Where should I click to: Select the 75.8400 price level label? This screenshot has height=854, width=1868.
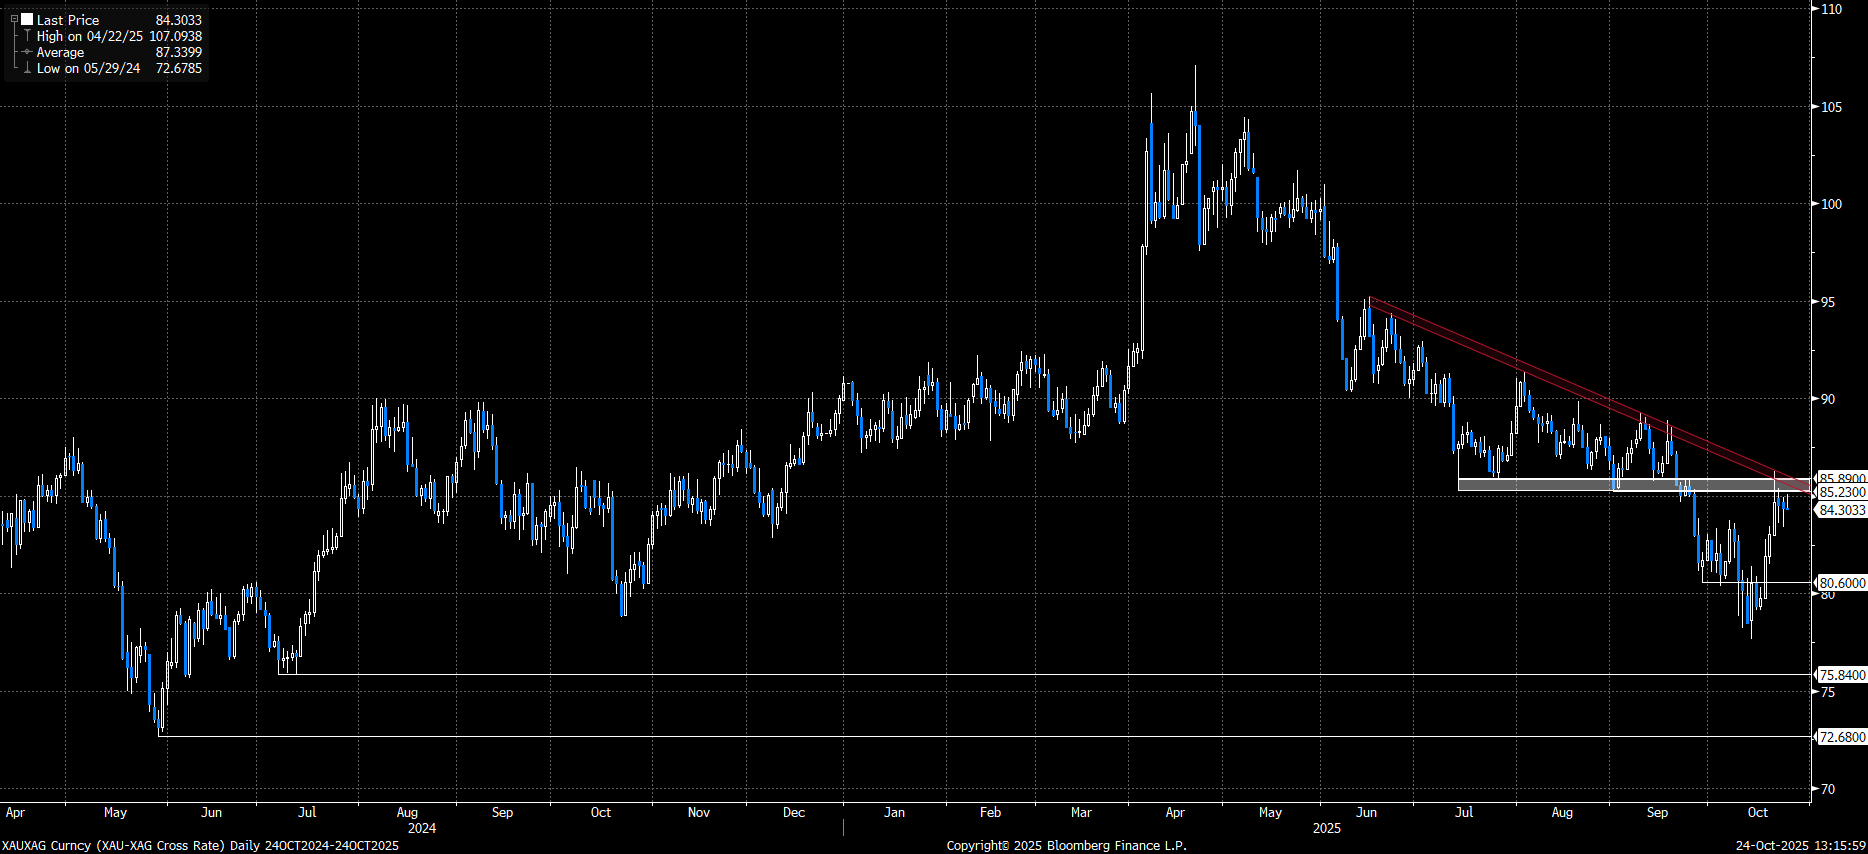click(1841, 675)
